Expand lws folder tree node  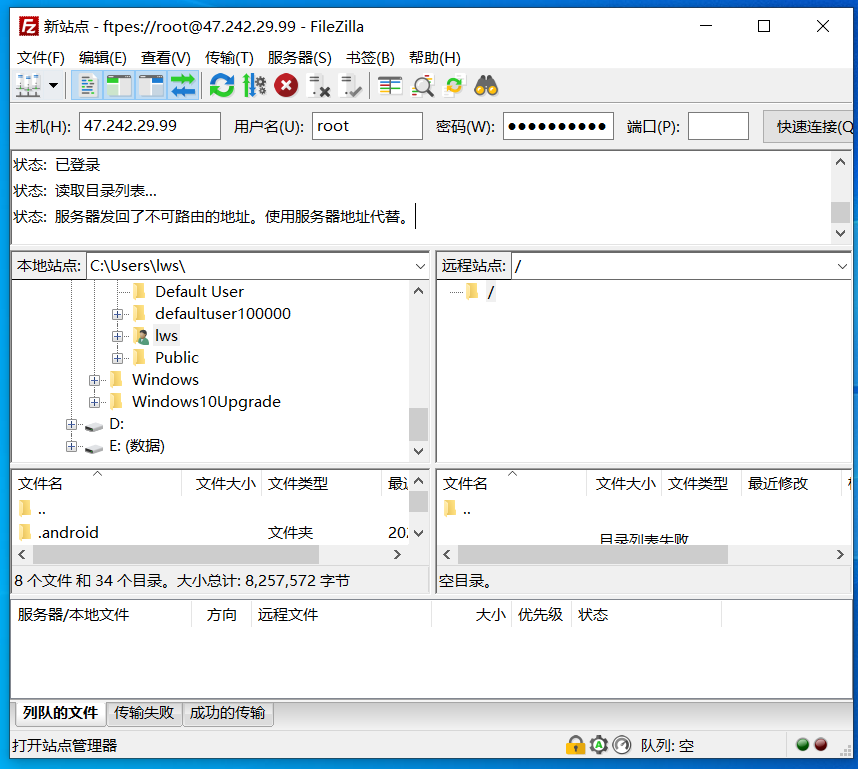coord(117,336)
